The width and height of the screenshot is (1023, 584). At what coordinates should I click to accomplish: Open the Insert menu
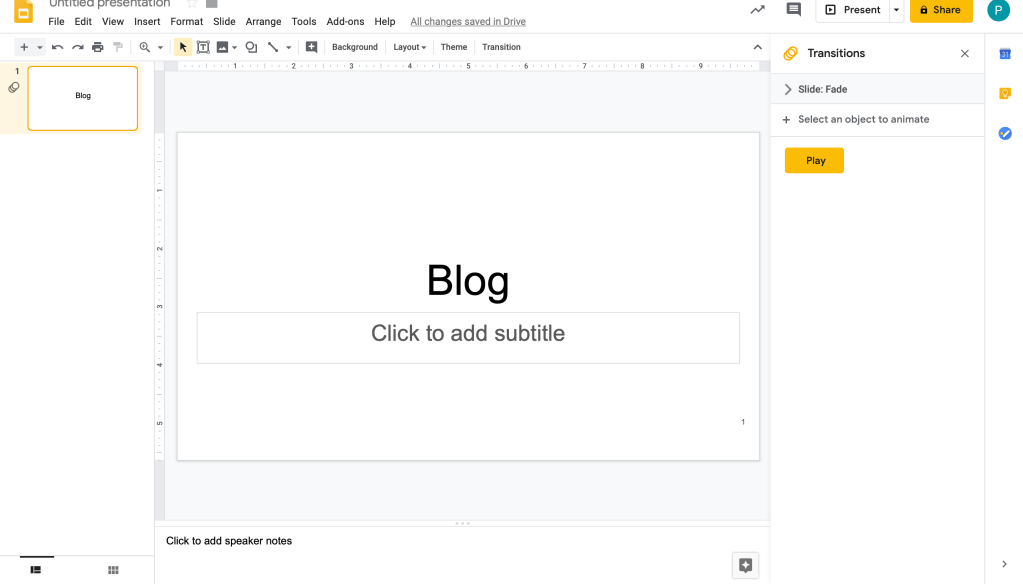pyautogui.click(x=147, y=21)
